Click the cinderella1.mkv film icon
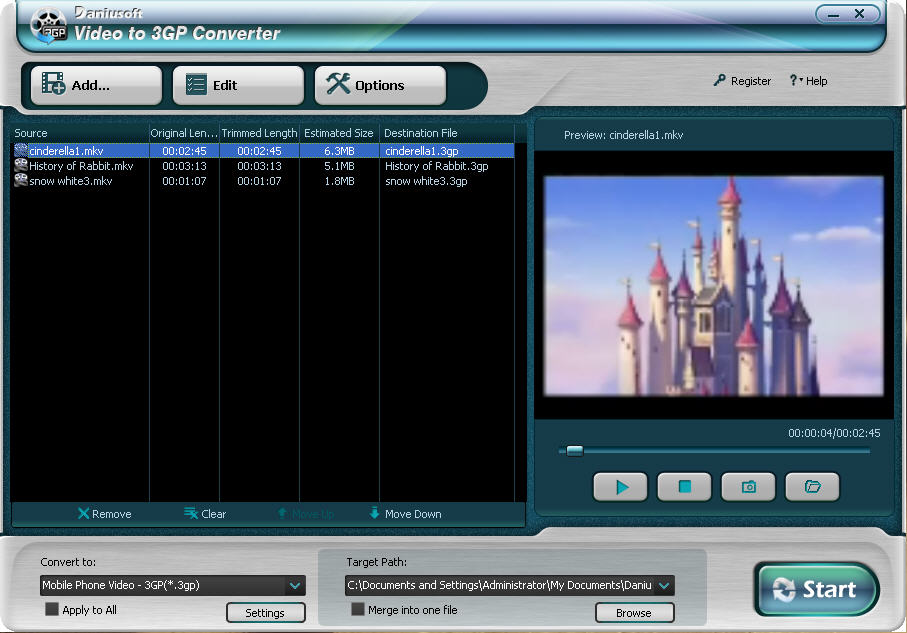Screen dimensions: 907x633 (21, 150)
